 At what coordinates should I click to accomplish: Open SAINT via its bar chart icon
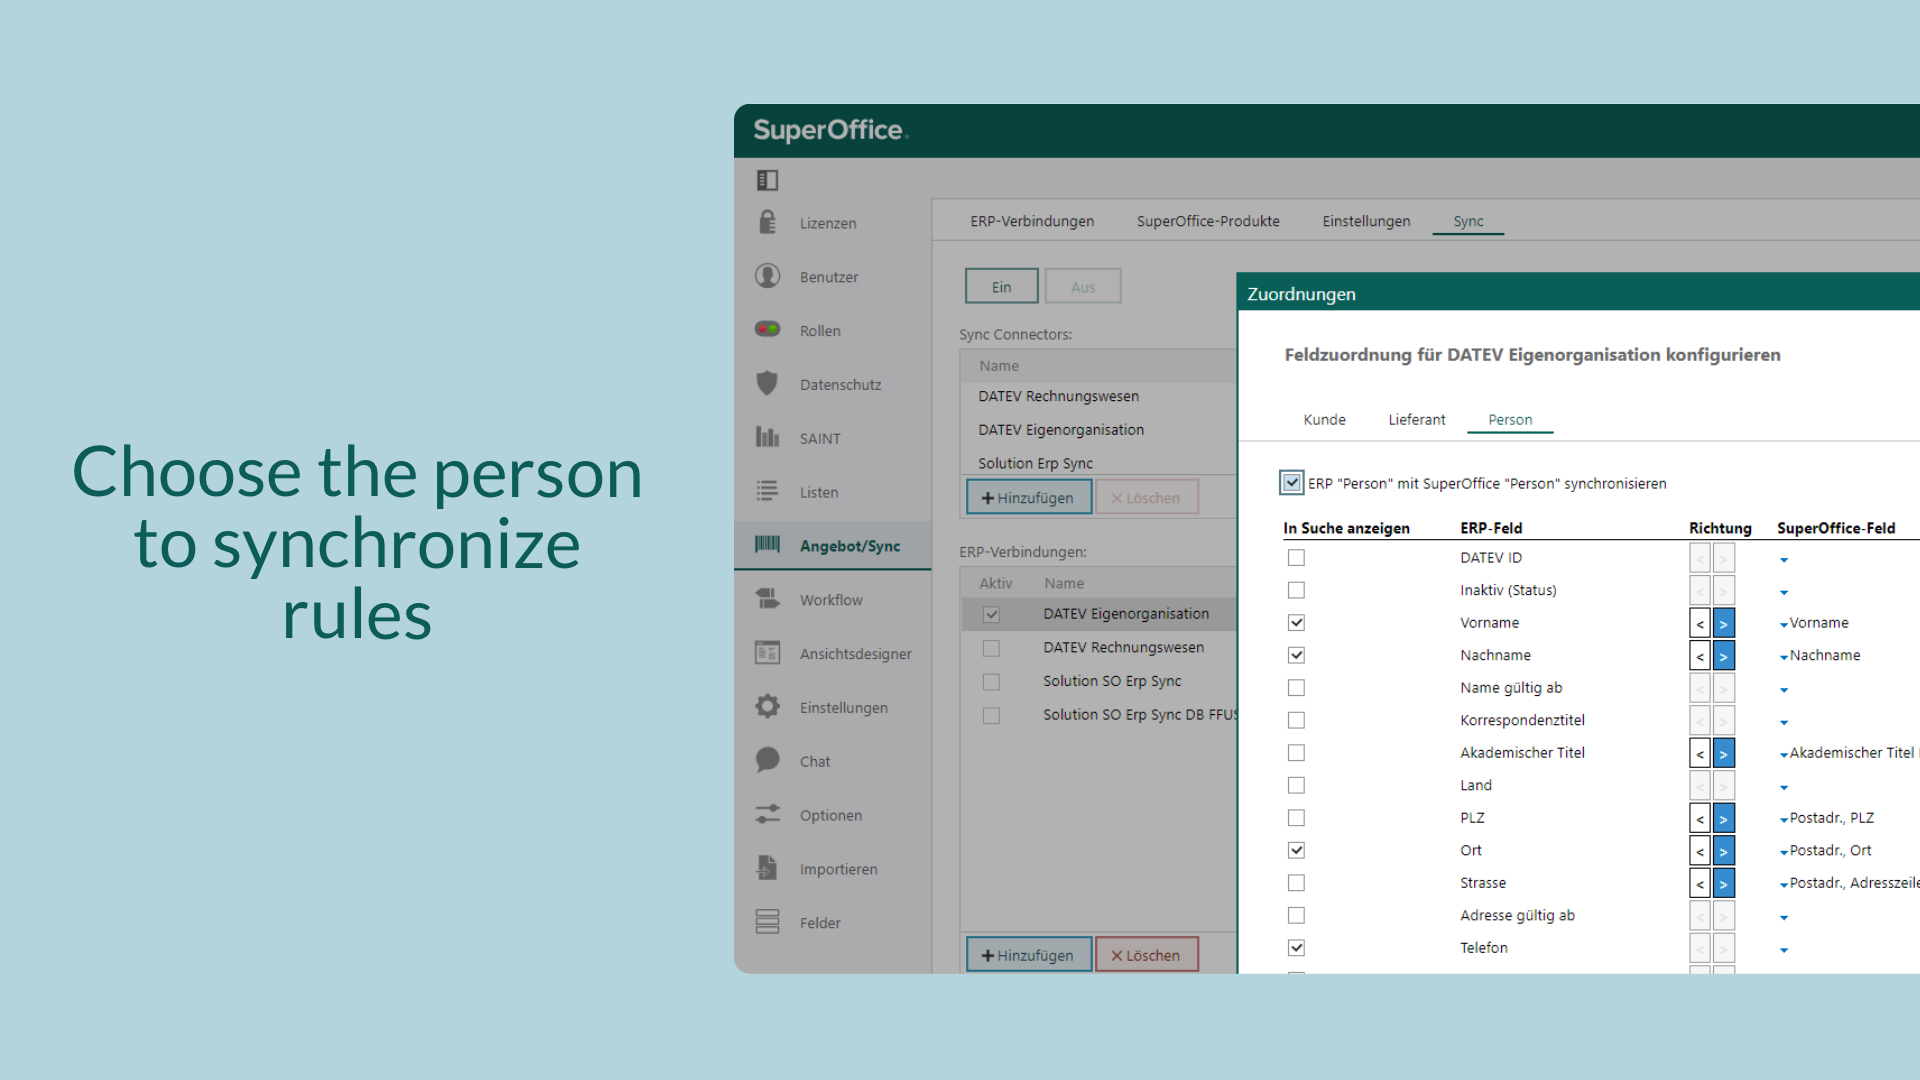[767, 437]
